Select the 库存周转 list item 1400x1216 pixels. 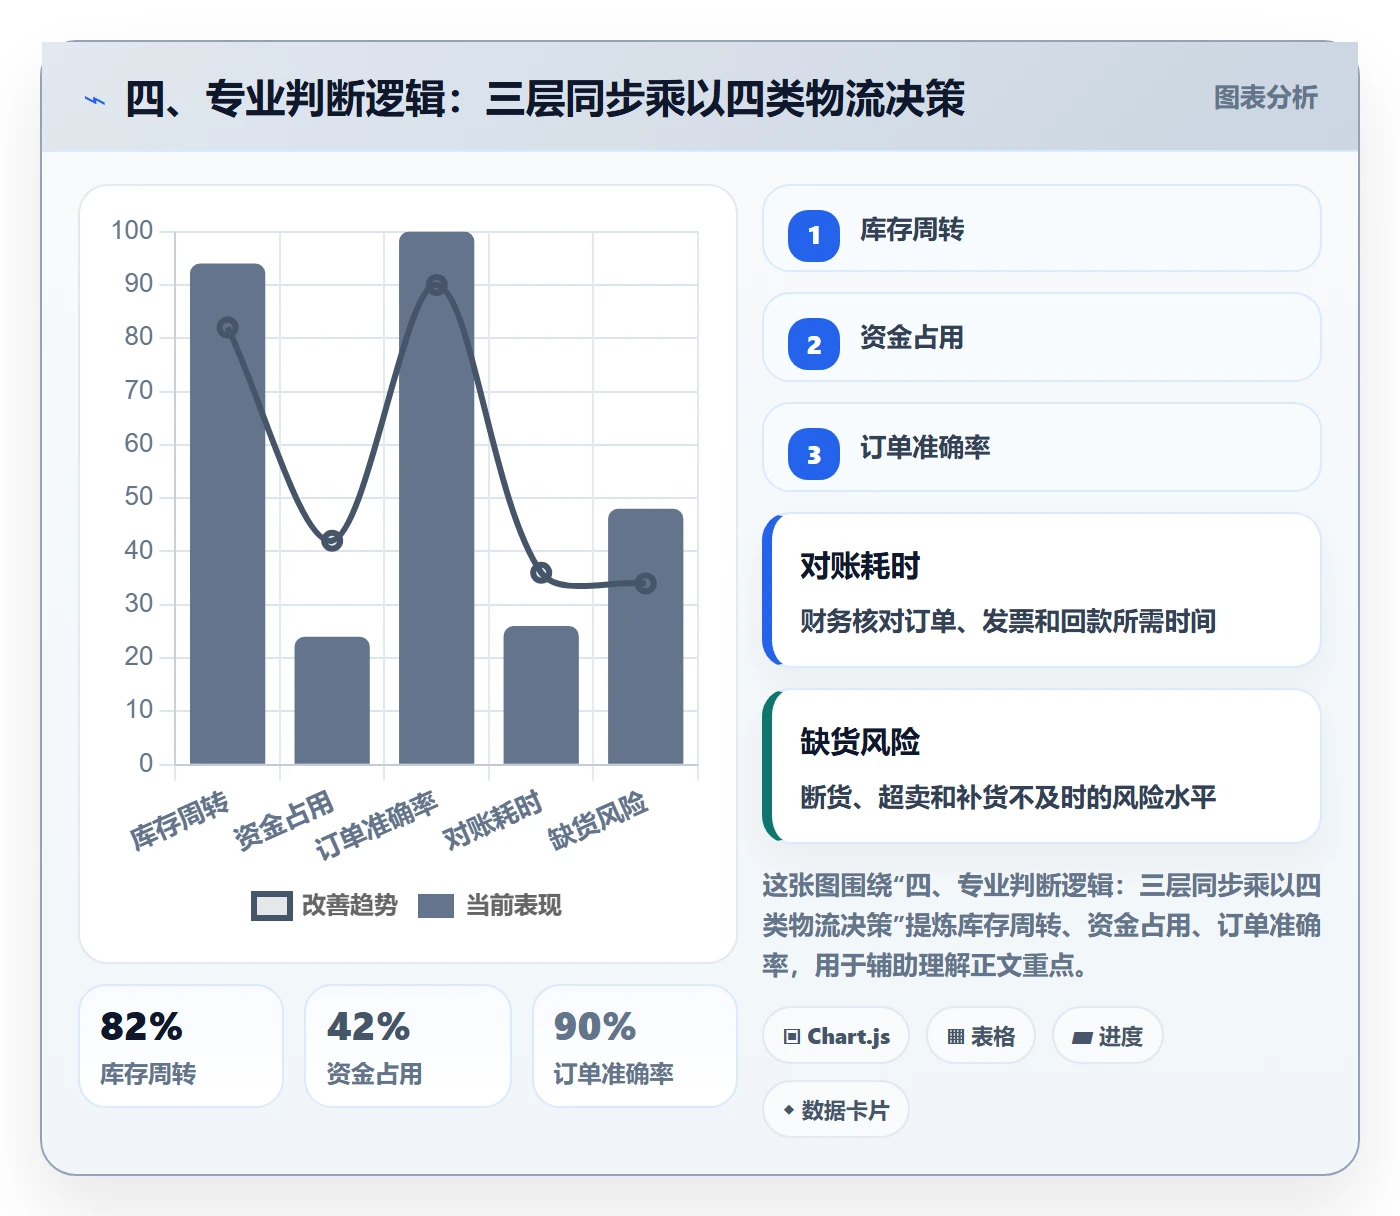pos(1042,228)
